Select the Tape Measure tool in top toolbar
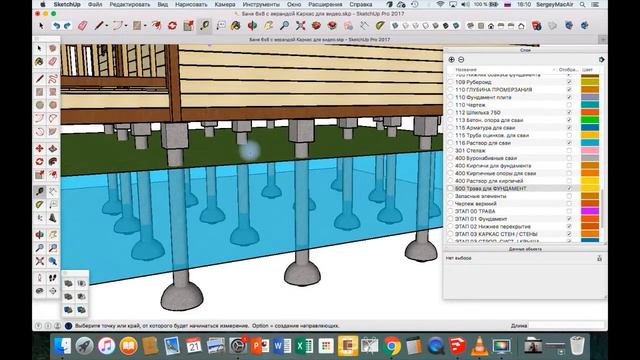The image size is (640, 360). [x=204, y=26]
